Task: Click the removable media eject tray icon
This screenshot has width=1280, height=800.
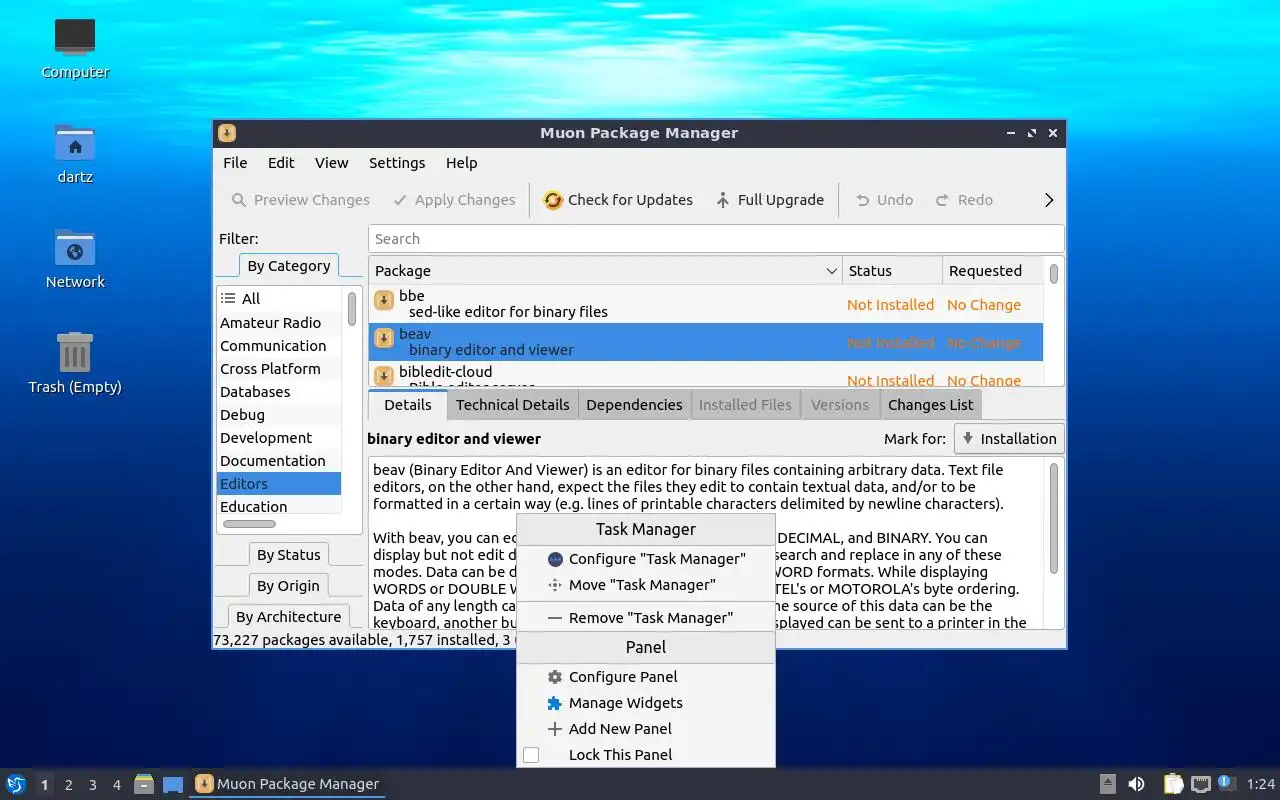Action: 1107,784
